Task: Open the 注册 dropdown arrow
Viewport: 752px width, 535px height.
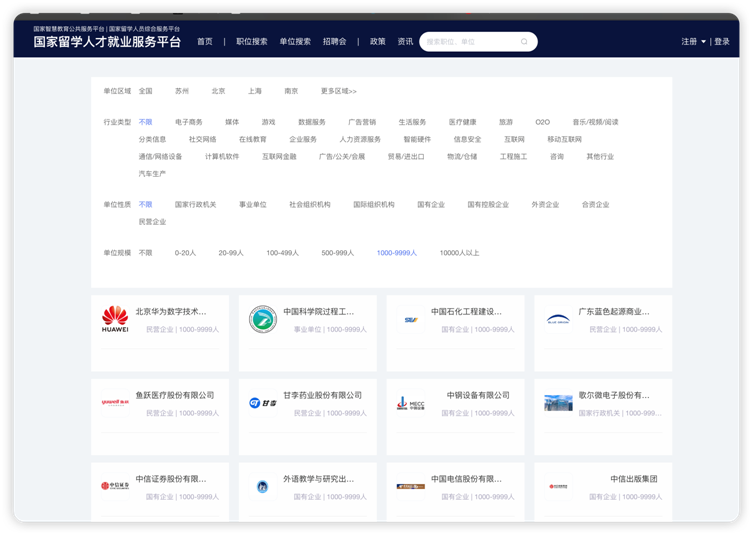Action: [x=704, y=42]
